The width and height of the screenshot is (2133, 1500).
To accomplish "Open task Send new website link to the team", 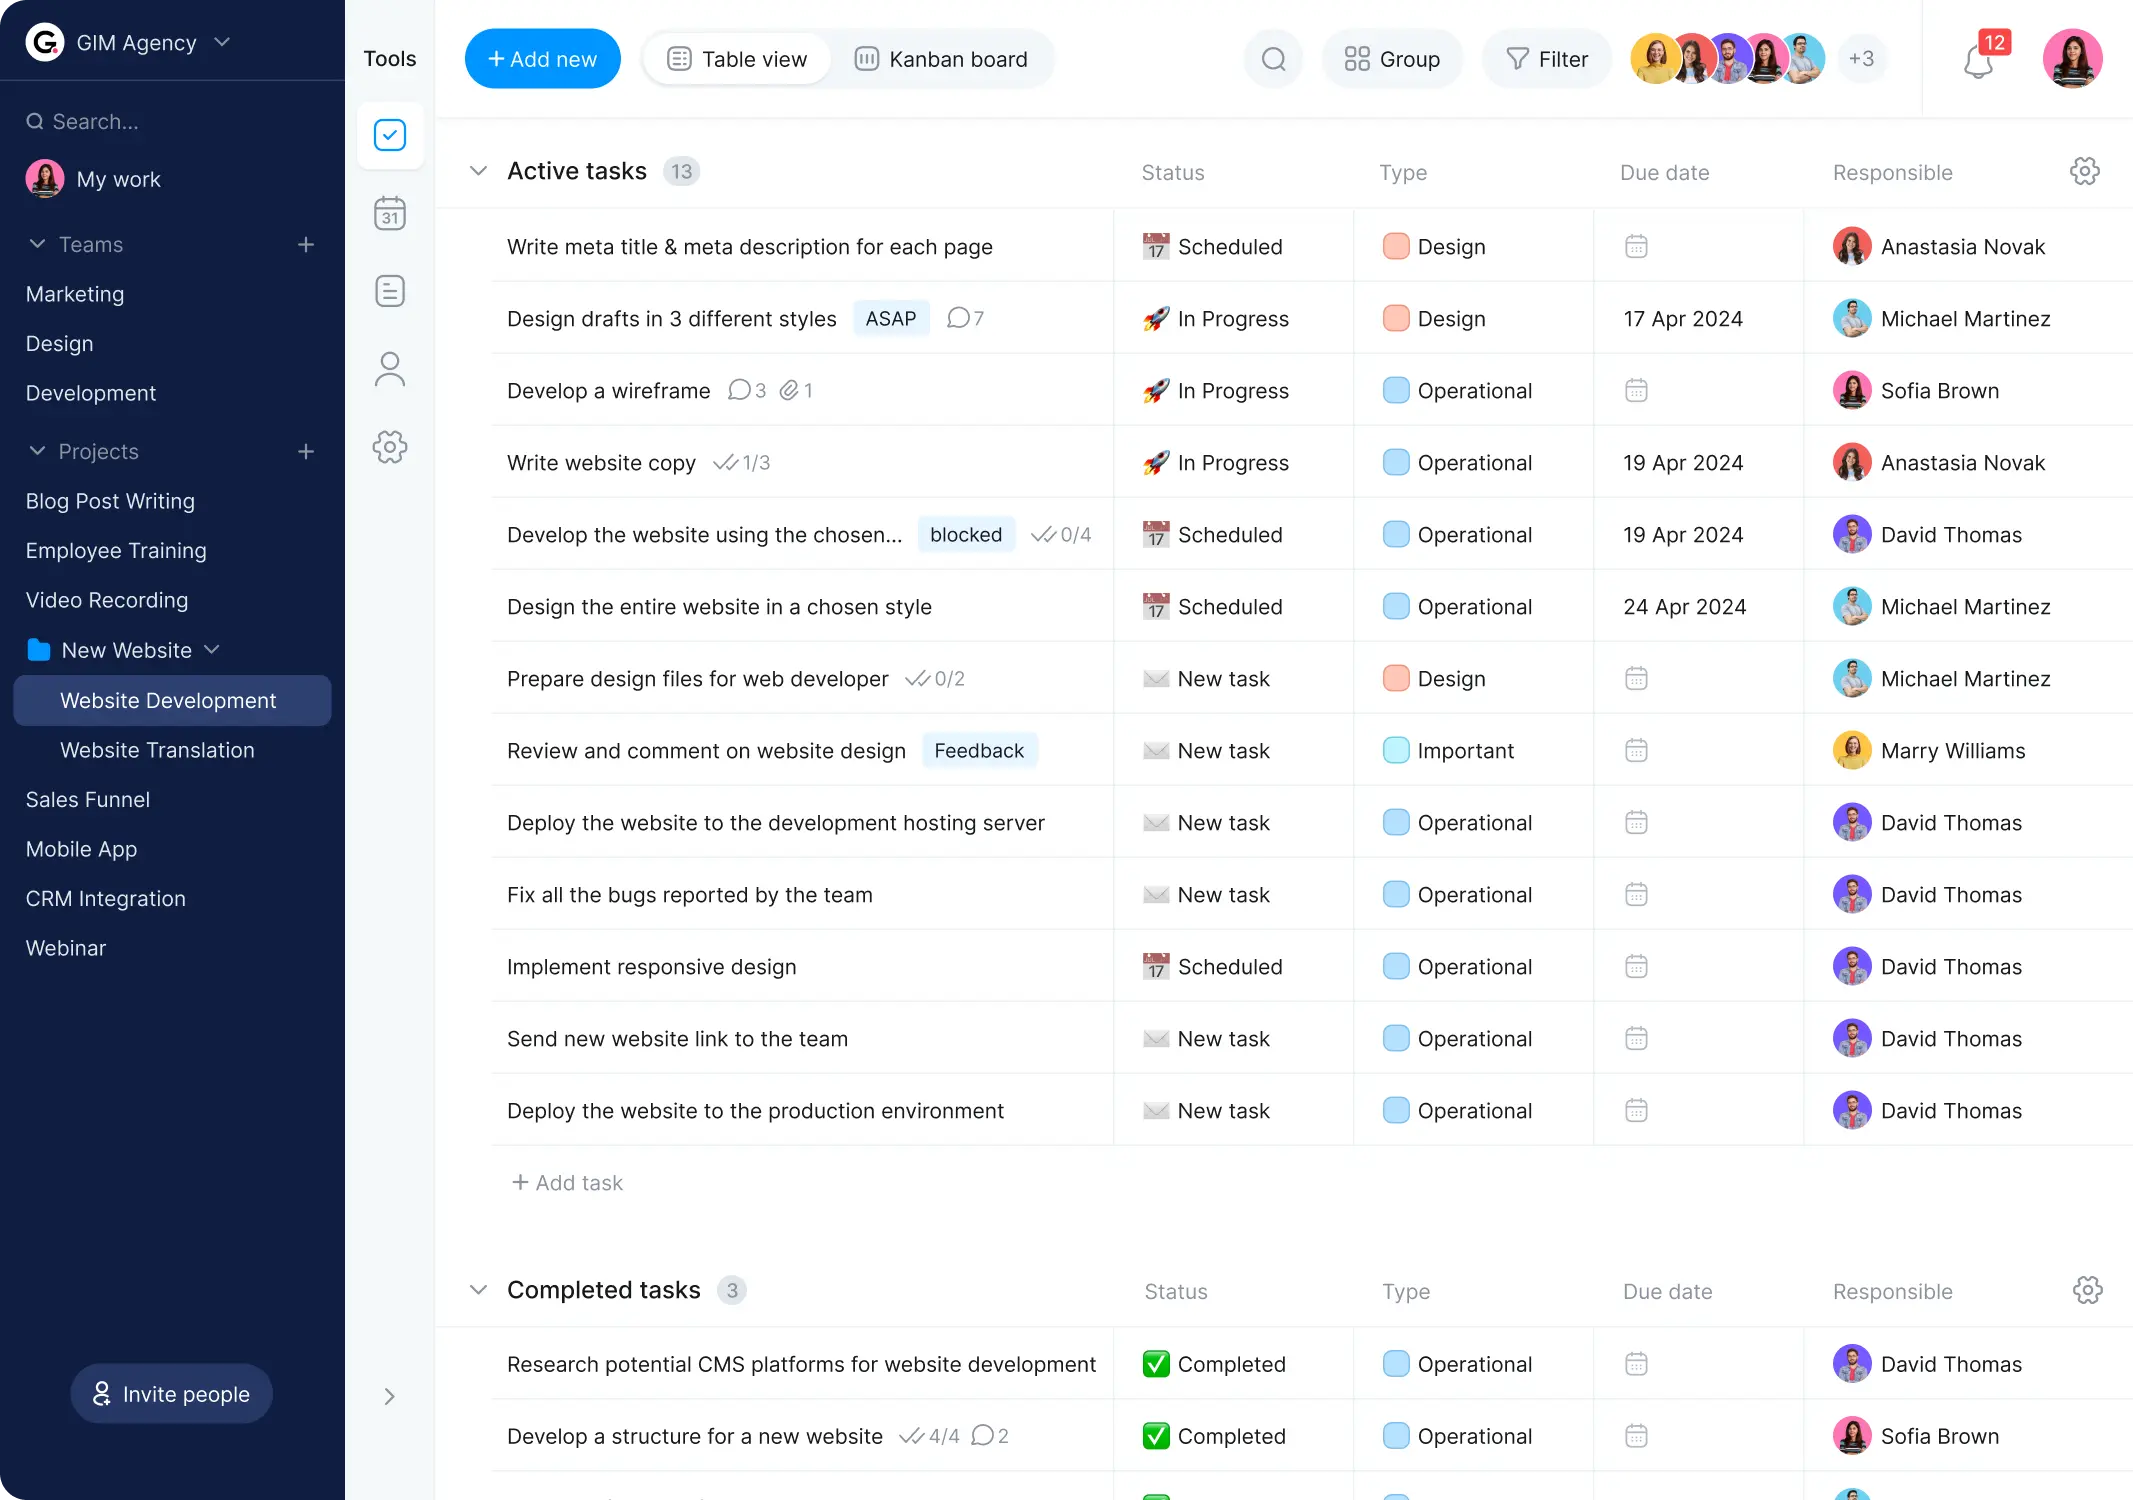I will pyautogui.click(x=677, y=1038).
